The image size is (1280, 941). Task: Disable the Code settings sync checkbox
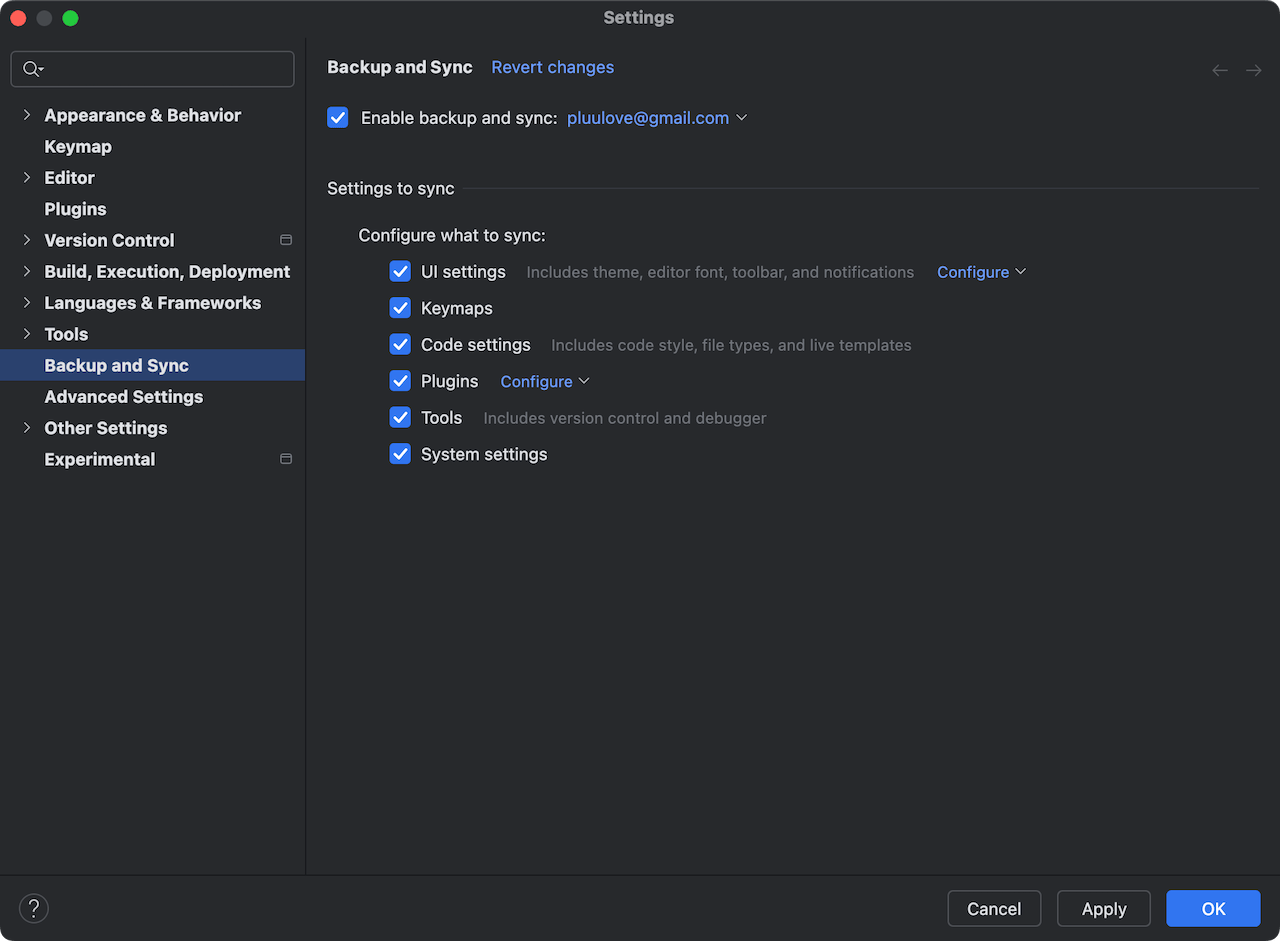tap(400, 344)
